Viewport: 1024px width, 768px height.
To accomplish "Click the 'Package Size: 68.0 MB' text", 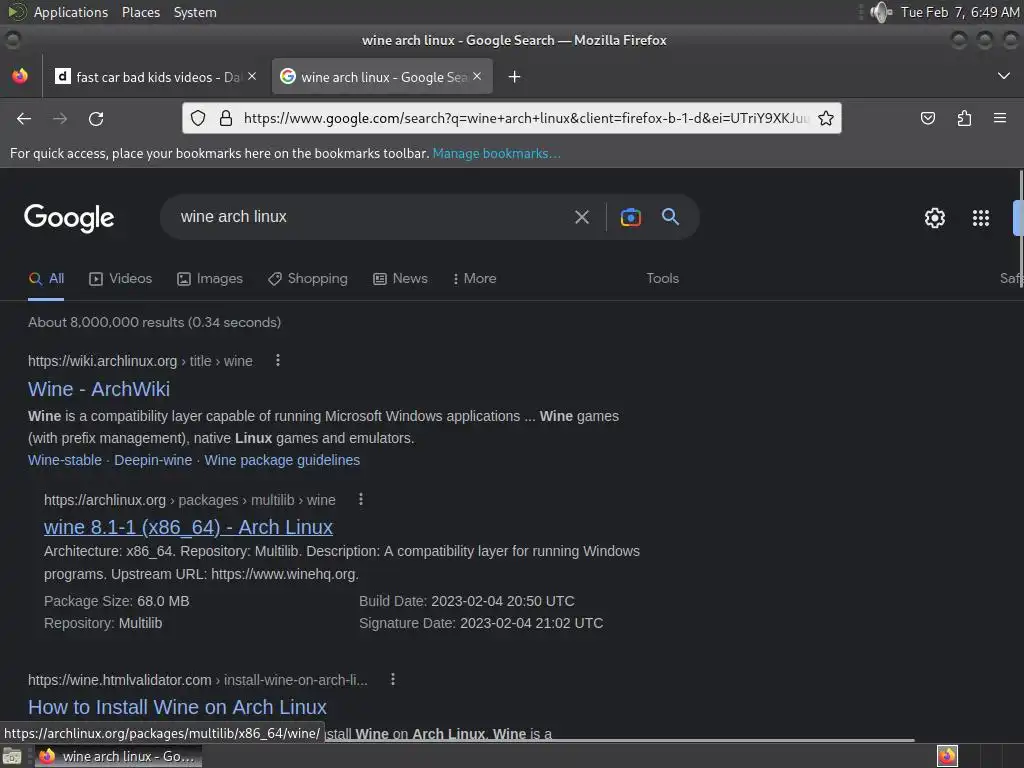I will 116,601.
